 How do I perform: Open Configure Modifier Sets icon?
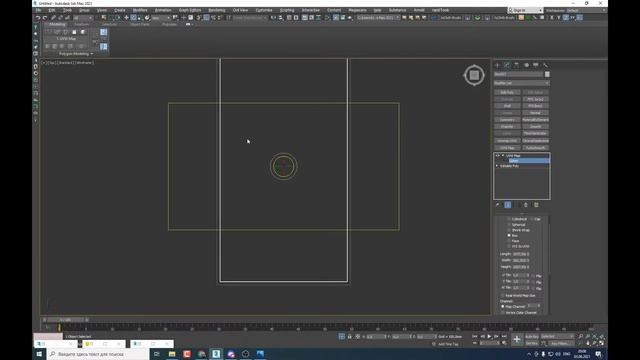coord(536,205)
